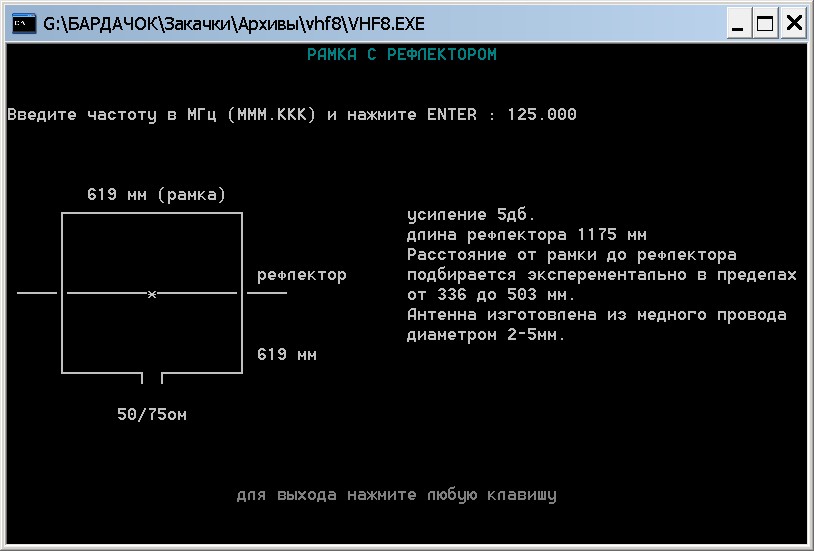Click the heading РАМКА С РЕФЛЕКТОРОМ
The height and width of the screenshot is (551, 814).
[x=401, y=55]
